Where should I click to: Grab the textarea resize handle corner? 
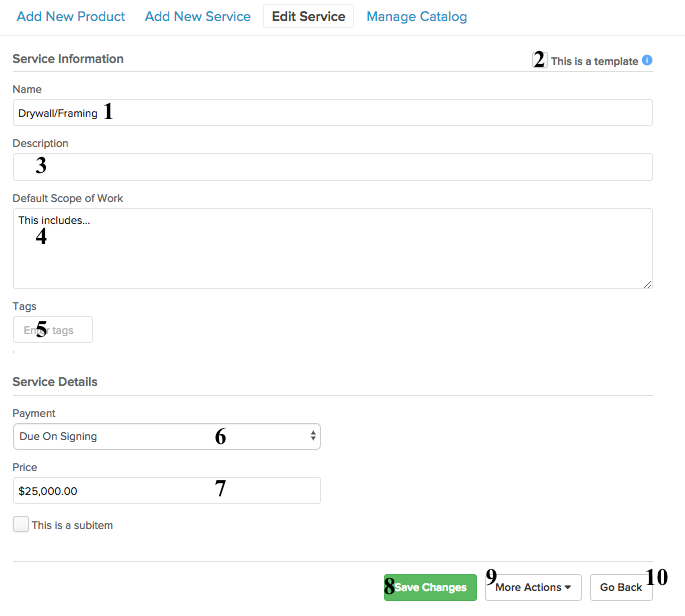[647, 284]
